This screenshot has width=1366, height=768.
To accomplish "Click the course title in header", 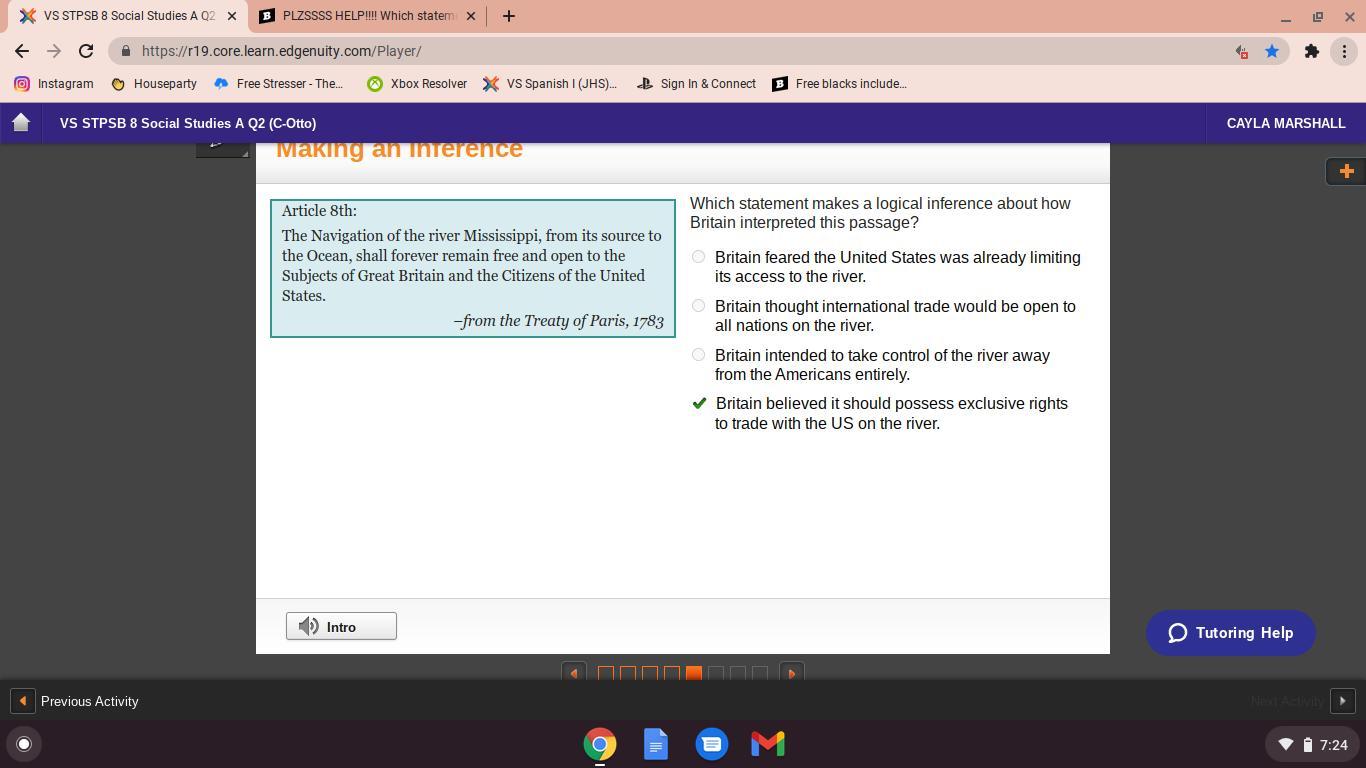I will pos(188,123).
